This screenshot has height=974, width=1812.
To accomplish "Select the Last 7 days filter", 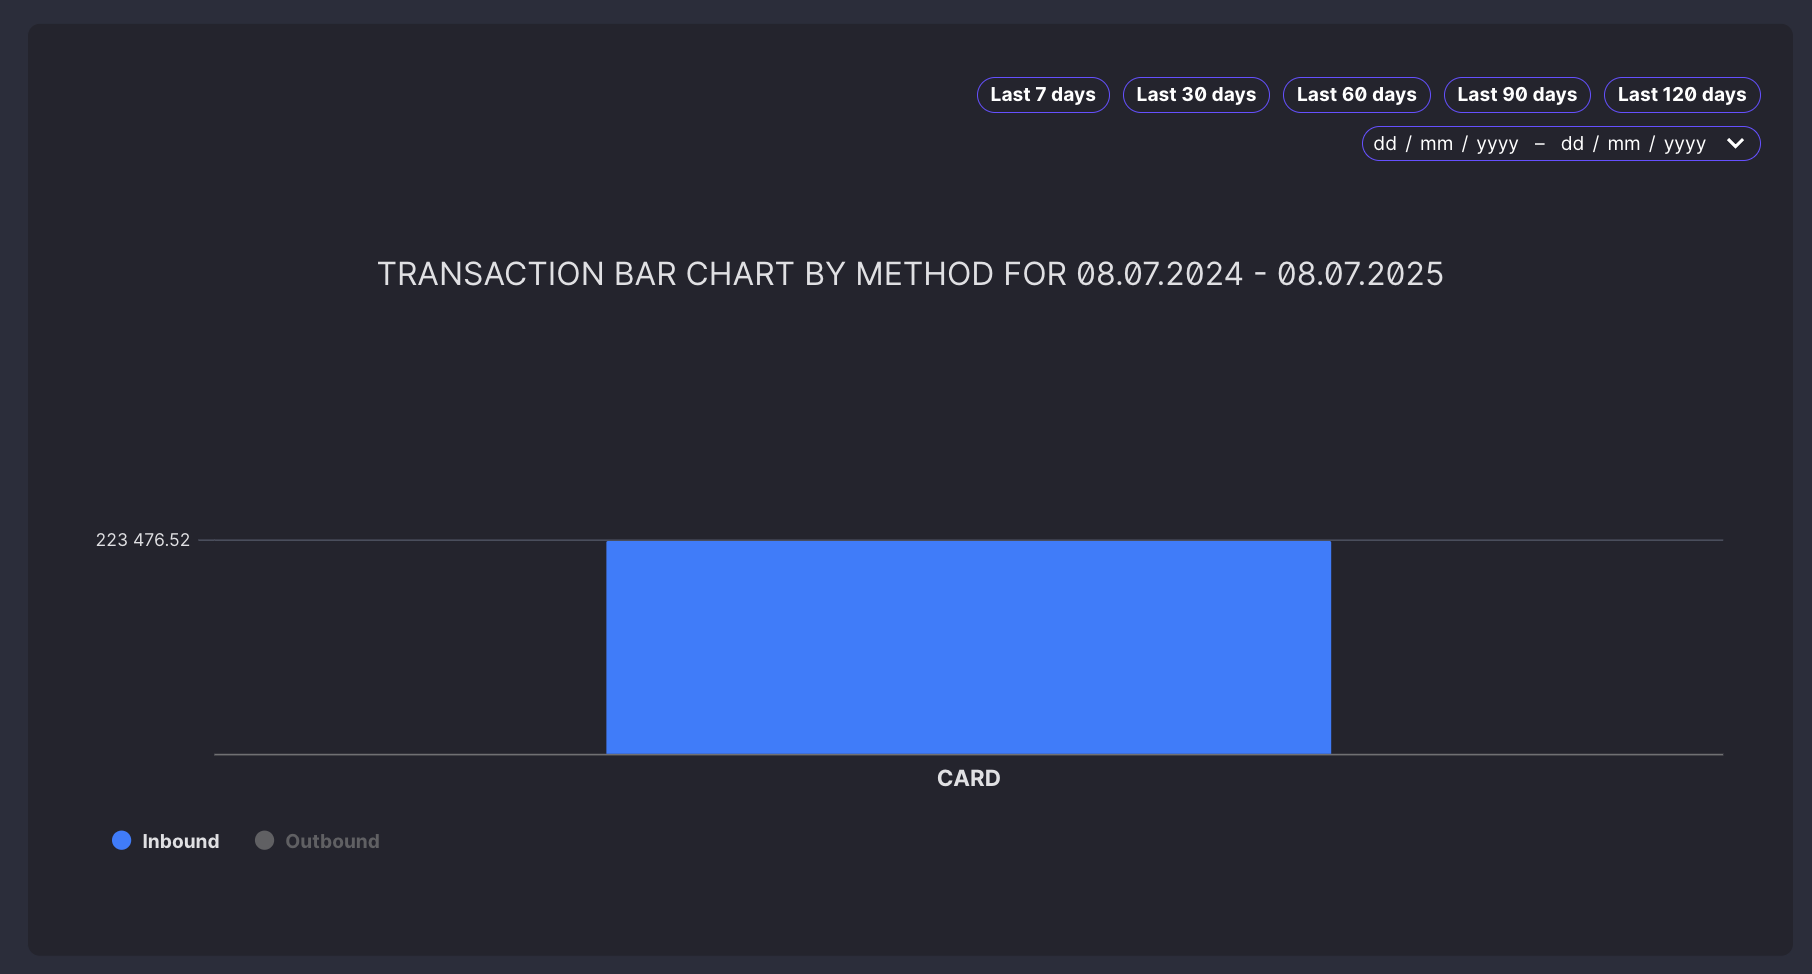I will coord(1043,95).
